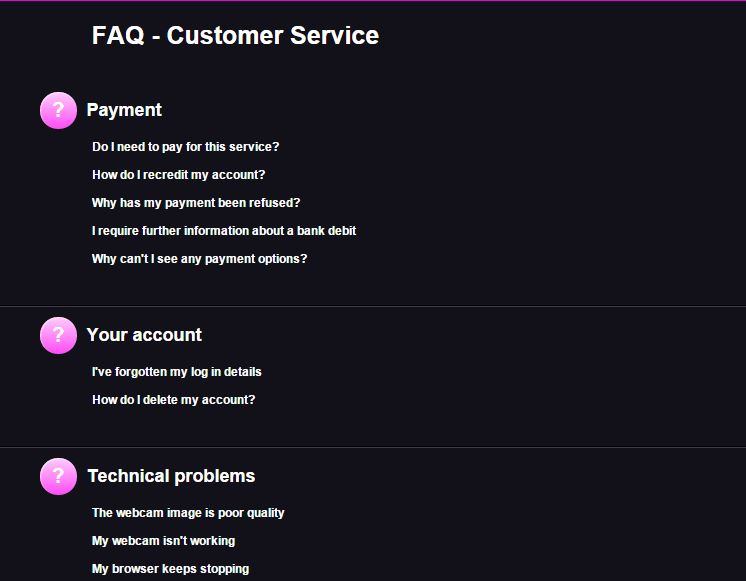The height and width of the screenshot is (581, 746).
Task: Open 'Do I need to pay for this service?'
Action: click(186, 147)
